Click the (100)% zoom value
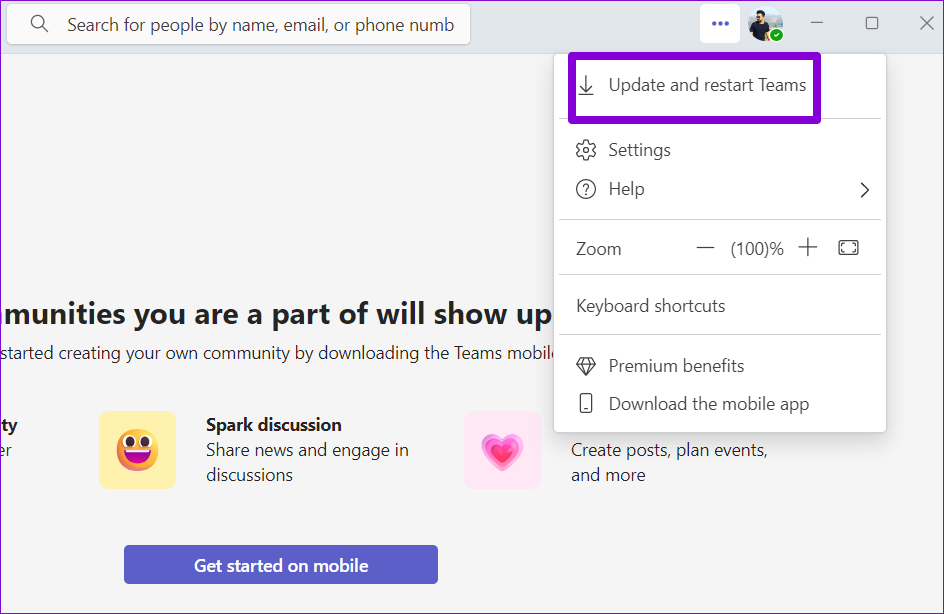The width and height of the screenshot is (944, 614). [757, 249]
